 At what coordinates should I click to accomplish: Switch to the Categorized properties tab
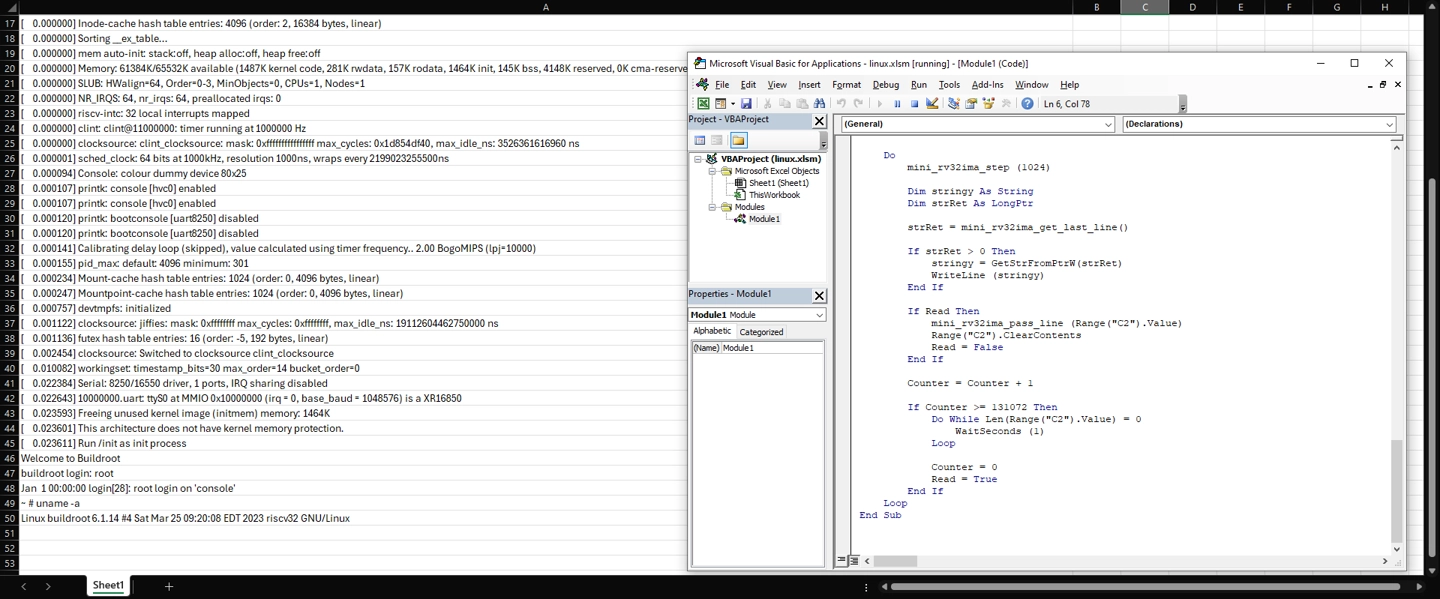761,332
